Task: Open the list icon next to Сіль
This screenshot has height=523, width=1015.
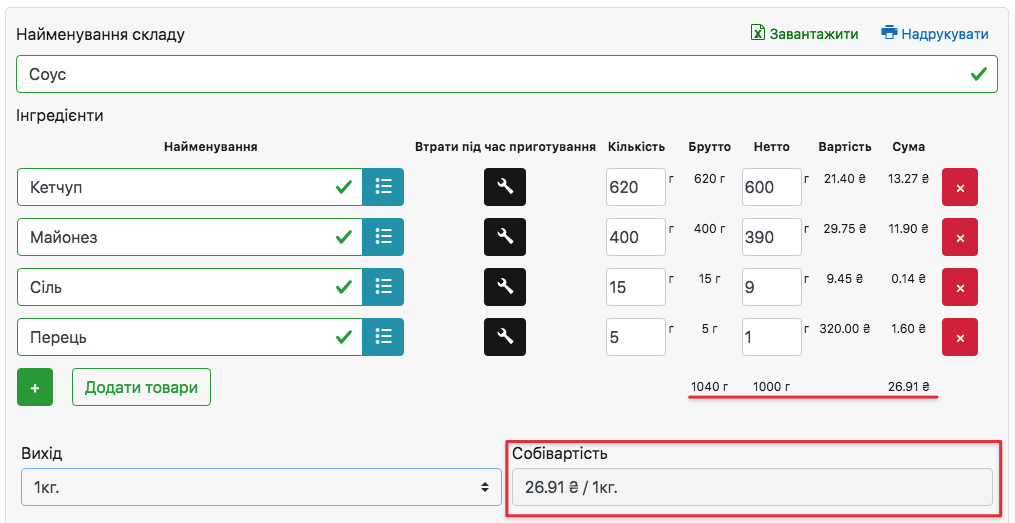Action: click(x=383, y=287)
